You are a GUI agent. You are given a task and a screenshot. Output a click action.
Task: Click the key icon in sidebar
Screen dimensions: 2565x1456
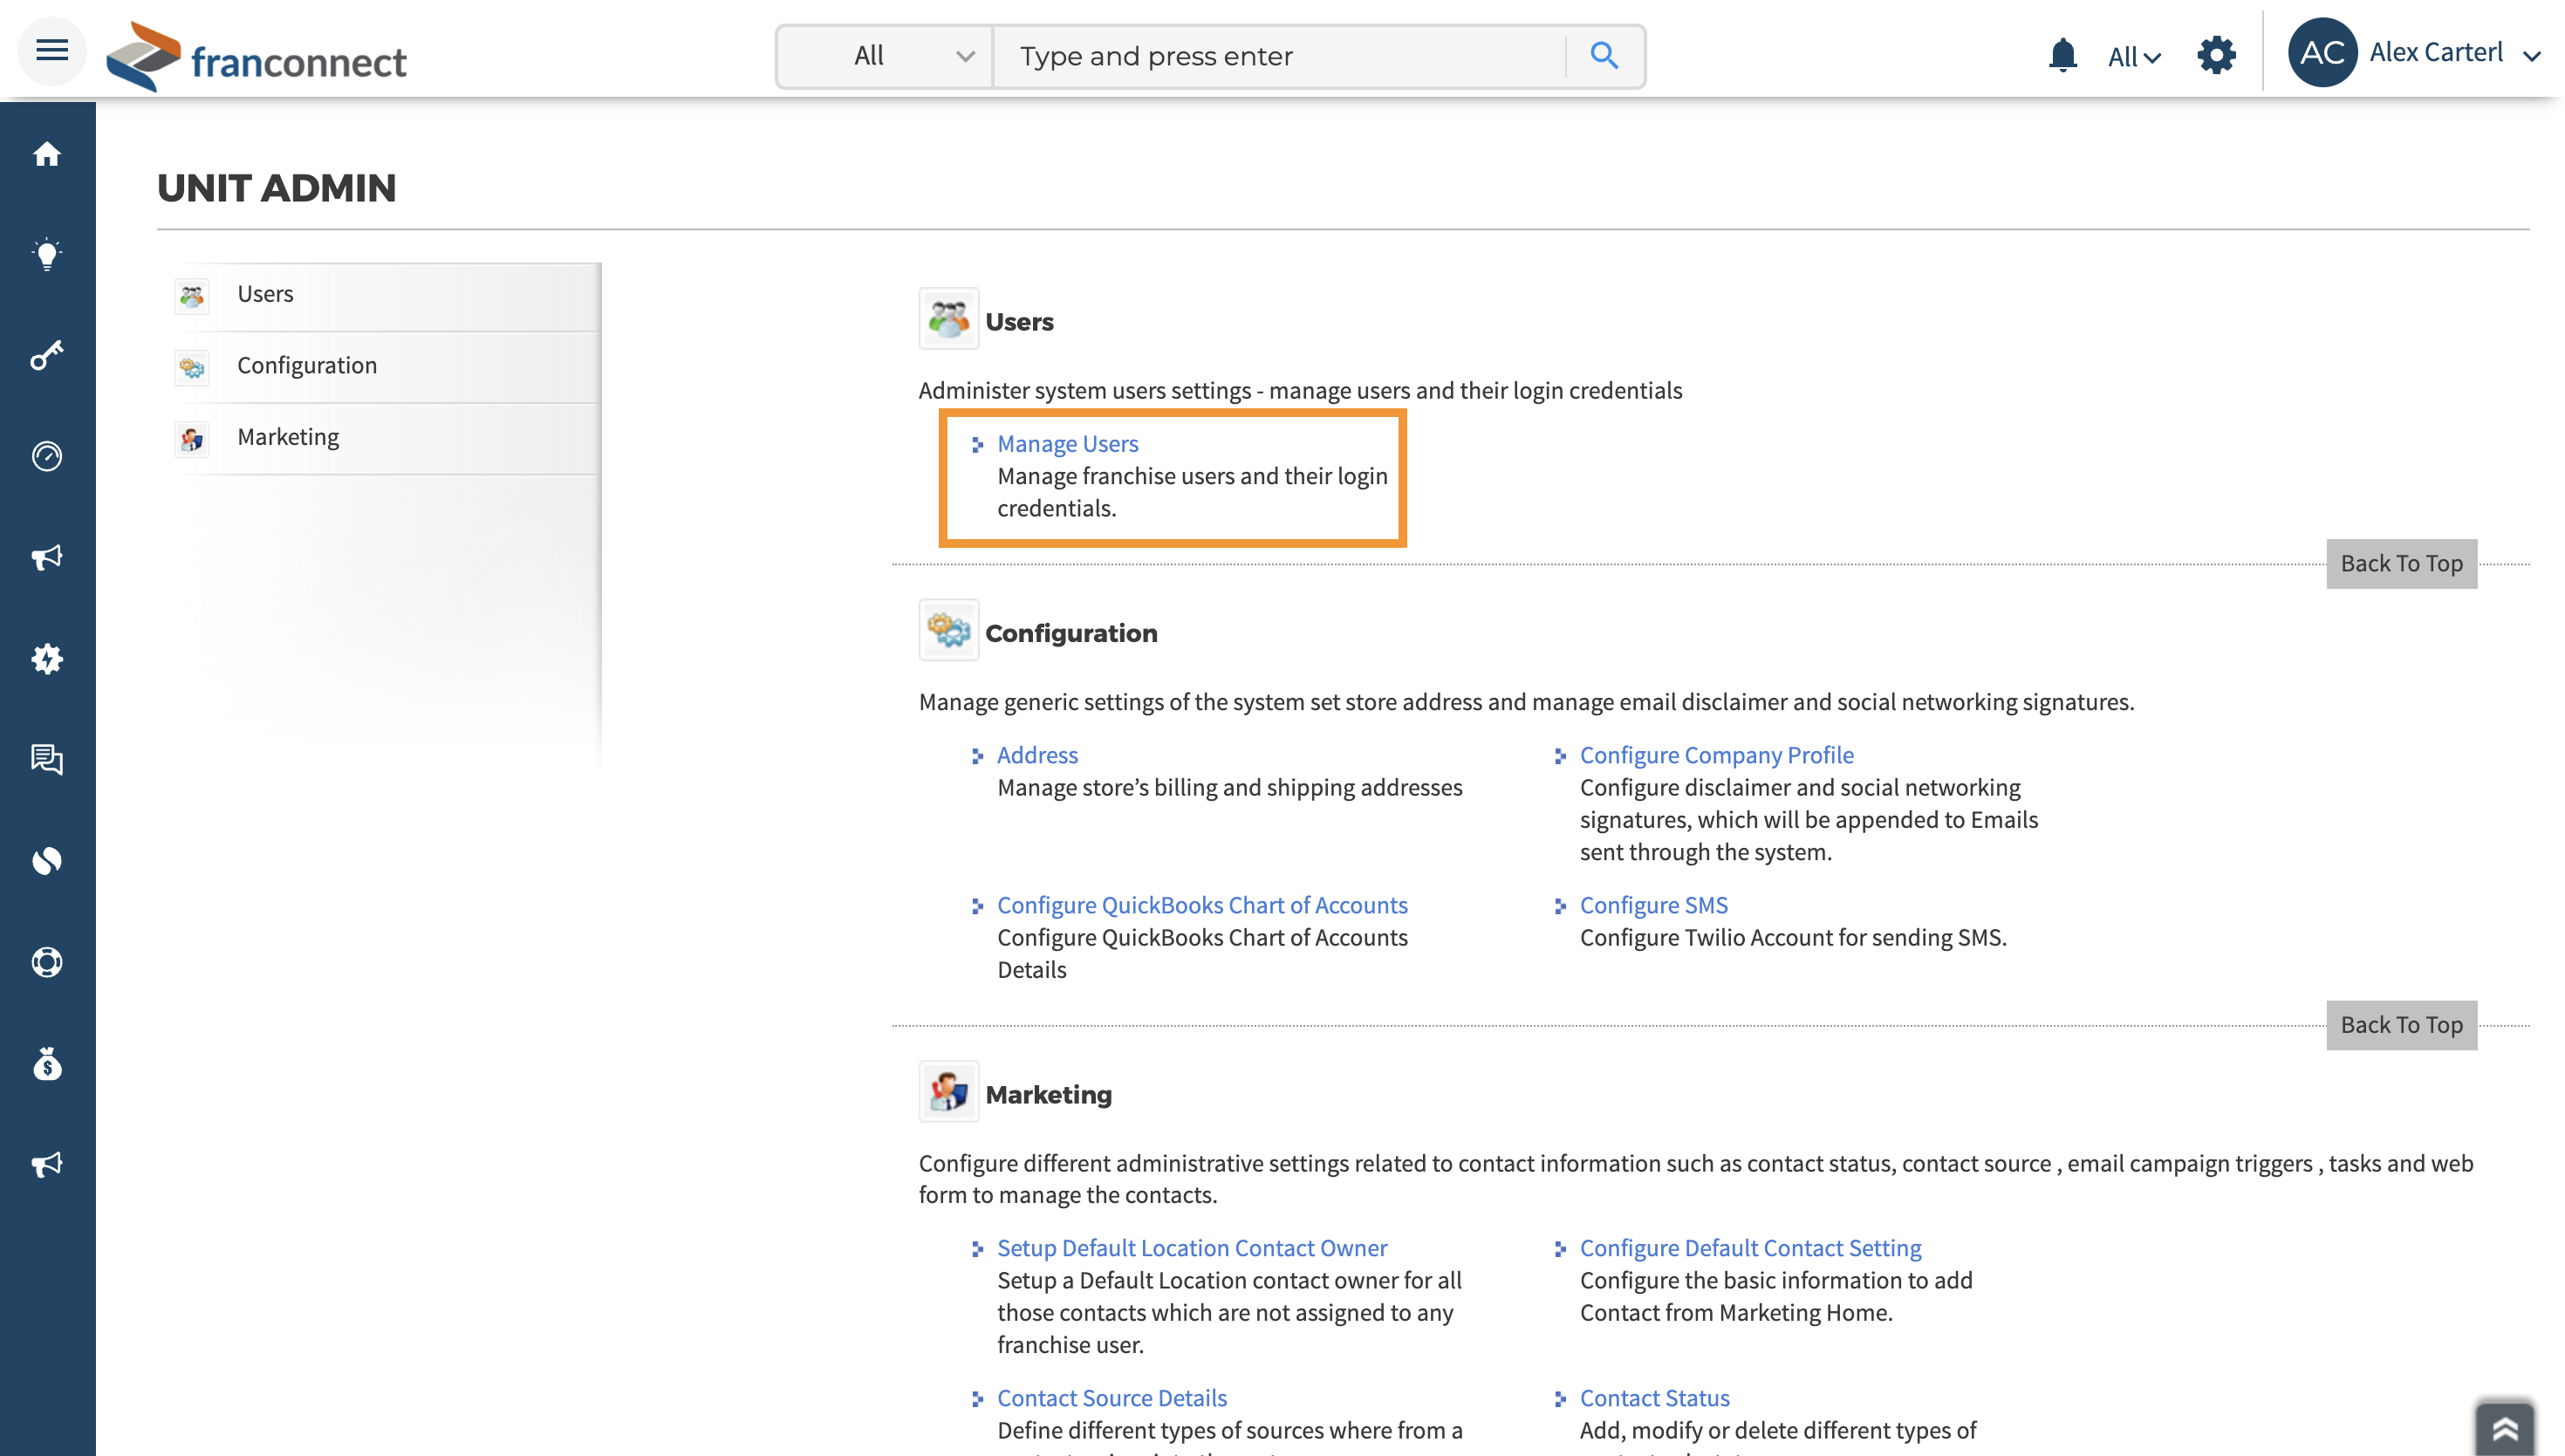[47, 355]
